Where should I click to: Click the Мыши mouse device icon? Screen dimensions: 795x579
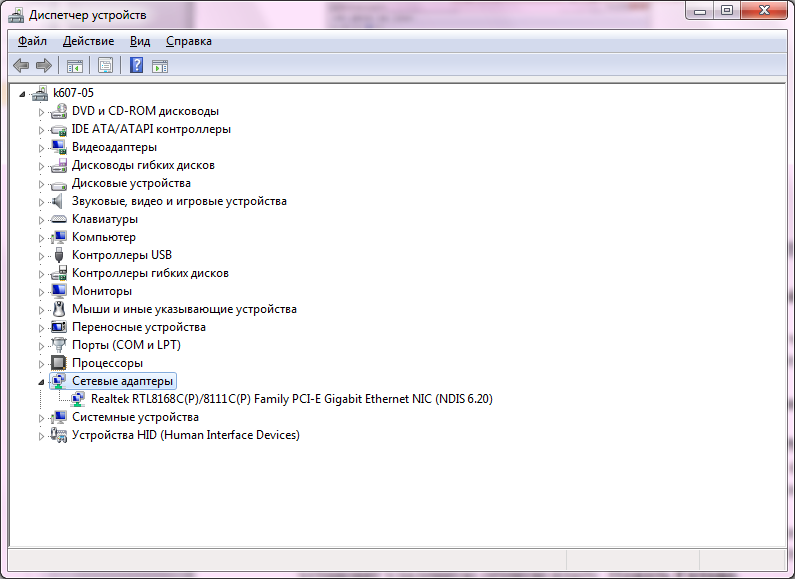click(59, 309)
